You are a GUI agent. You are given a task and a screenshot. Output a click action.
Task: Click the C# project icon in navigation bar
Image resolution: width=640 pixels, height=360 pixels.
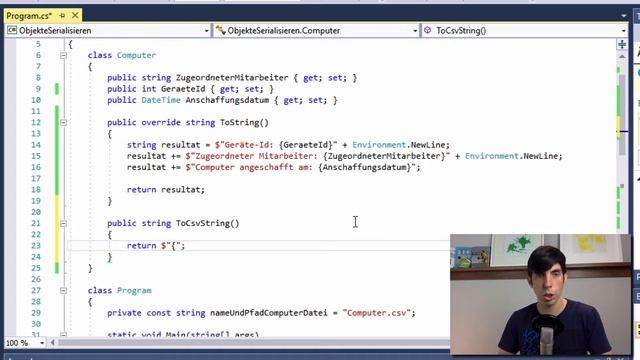pos(12,30)
